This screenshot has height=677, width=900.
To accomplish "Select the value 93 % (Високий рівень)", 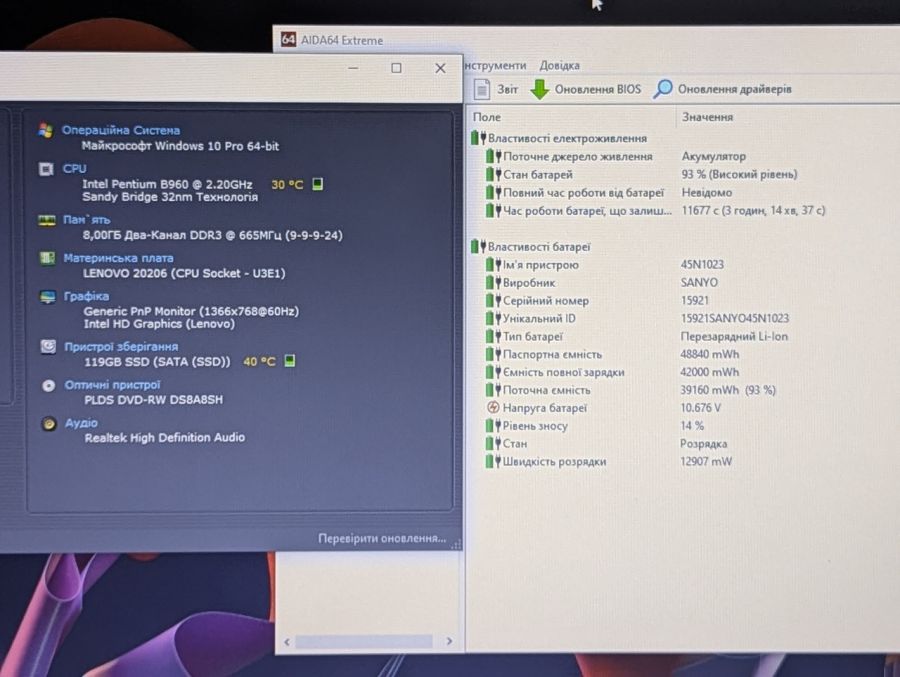I will (x=739, y=174).
